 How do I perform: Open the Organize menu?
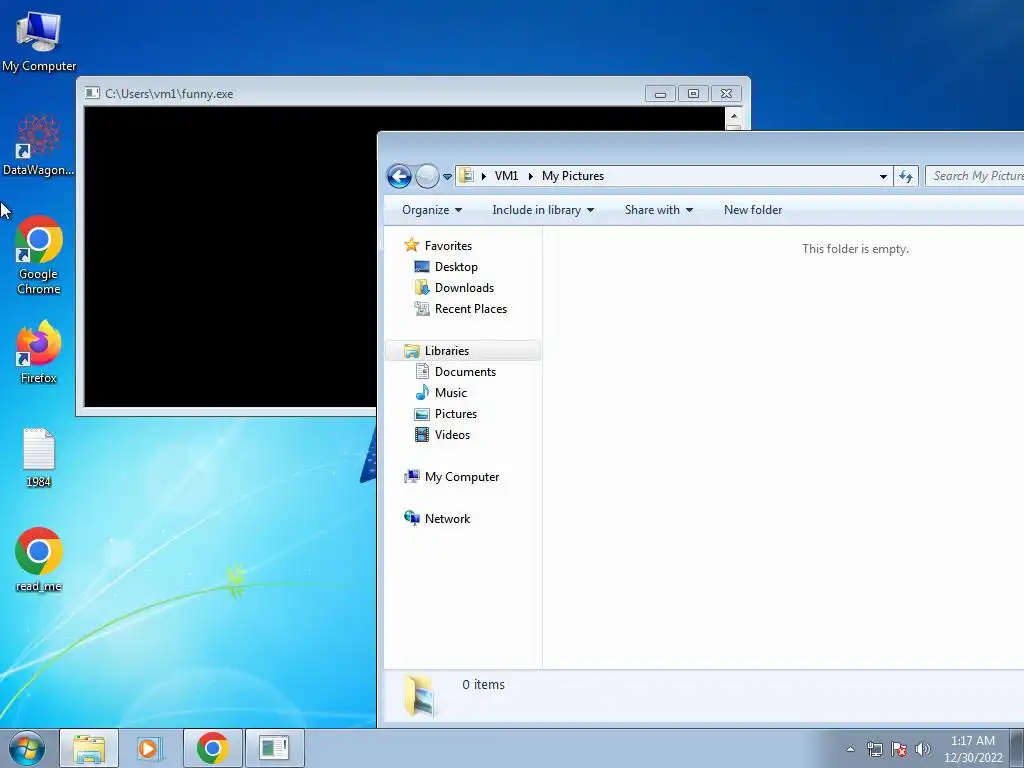point(432,210)
